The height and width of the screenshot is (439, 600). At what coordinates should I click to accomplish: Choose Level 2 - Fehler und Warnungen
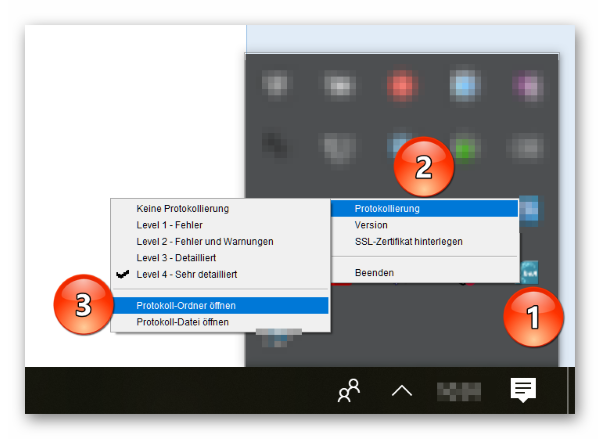coord(205,241)
